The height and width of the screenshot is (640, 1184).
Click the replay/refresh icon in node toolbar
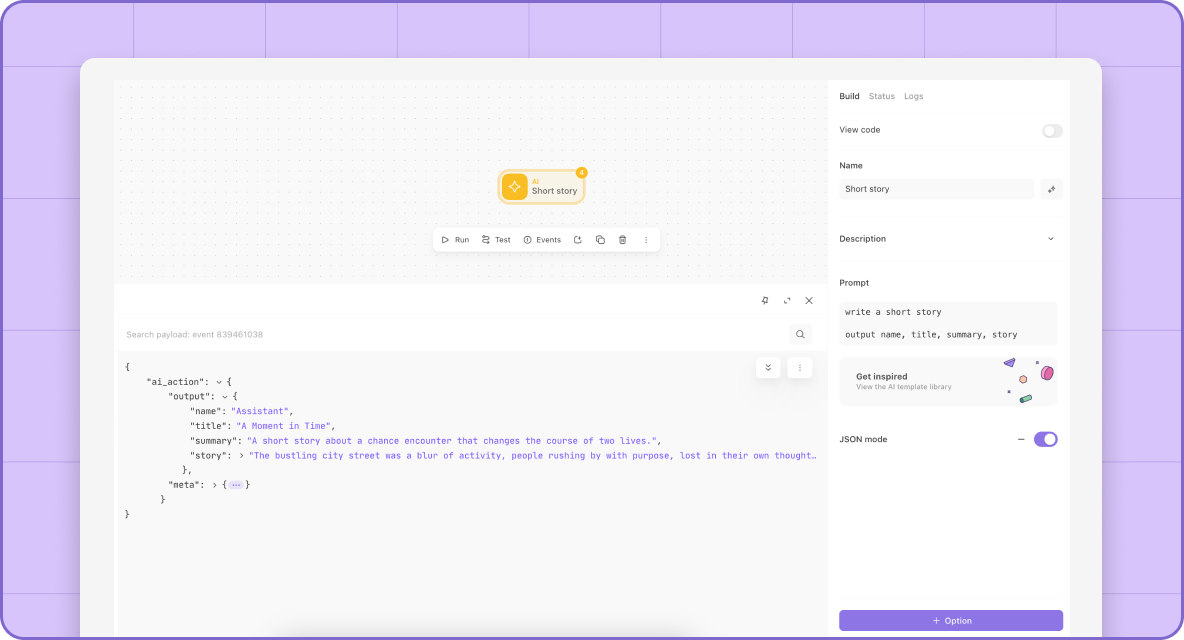pos(578,240)
